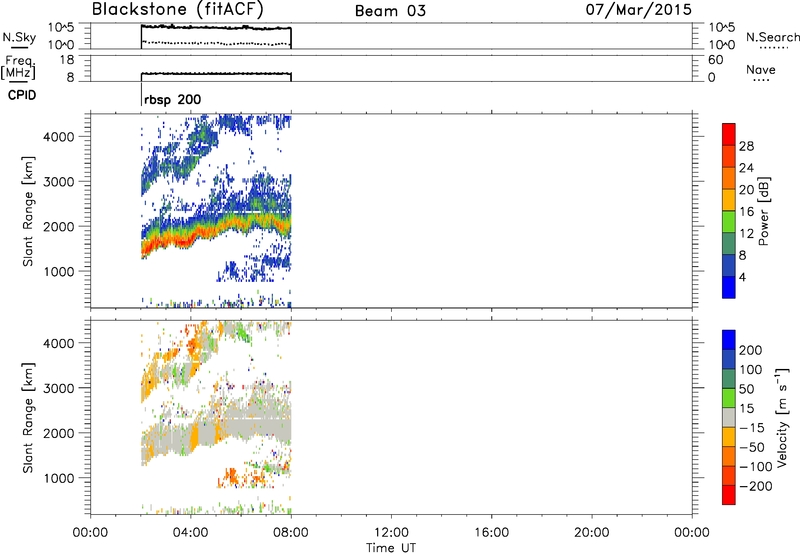Click the 'Beam 03' label
The image size is (800, 554).
point(390,11)
